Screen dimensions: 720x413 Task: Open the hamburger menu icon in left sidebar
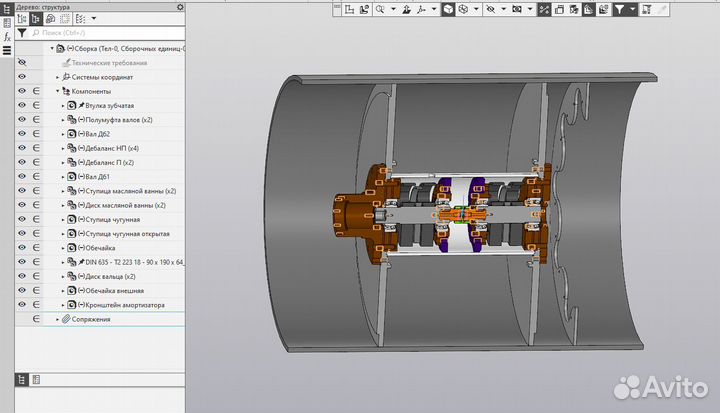click(6, 50)
